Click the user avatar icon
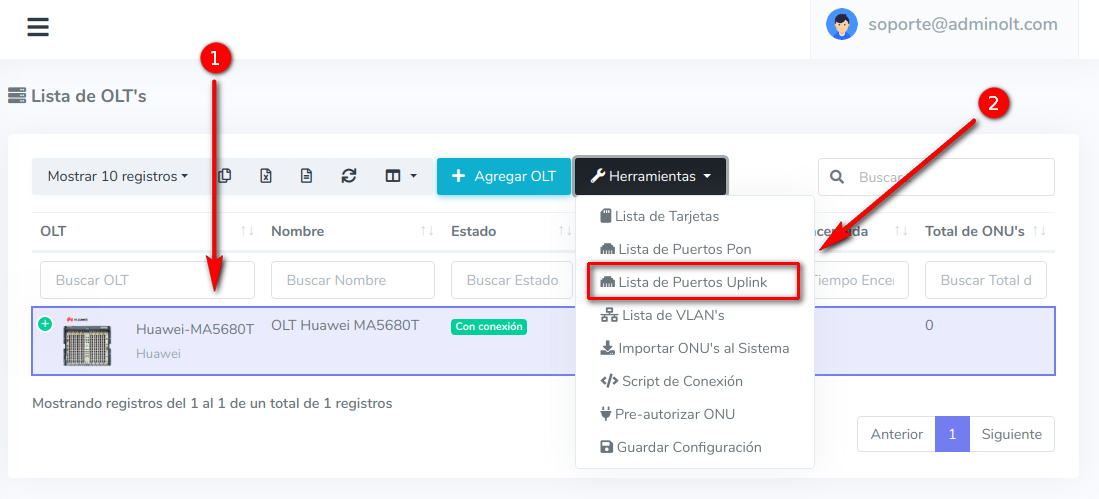The height and width of the screenshot is (499, 1099). tap(842, 25)
